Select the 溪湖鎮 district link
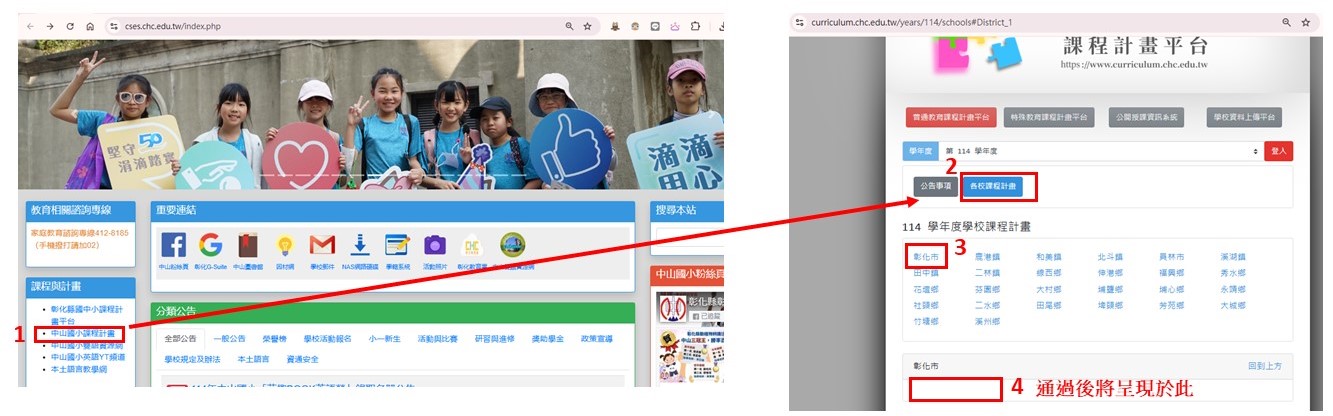The image size is (1333, 416). coord(1232,257)
